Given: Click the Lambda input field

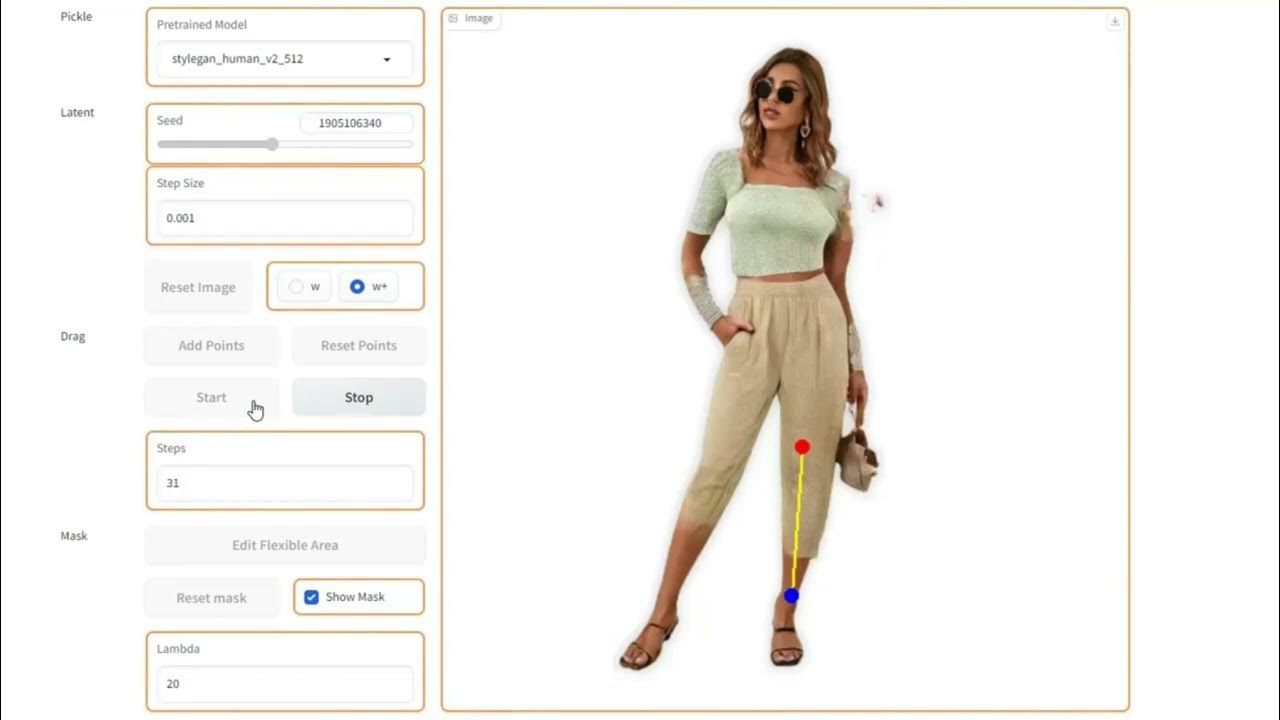Looking at the screenshot, I should [x=285, y=684].
